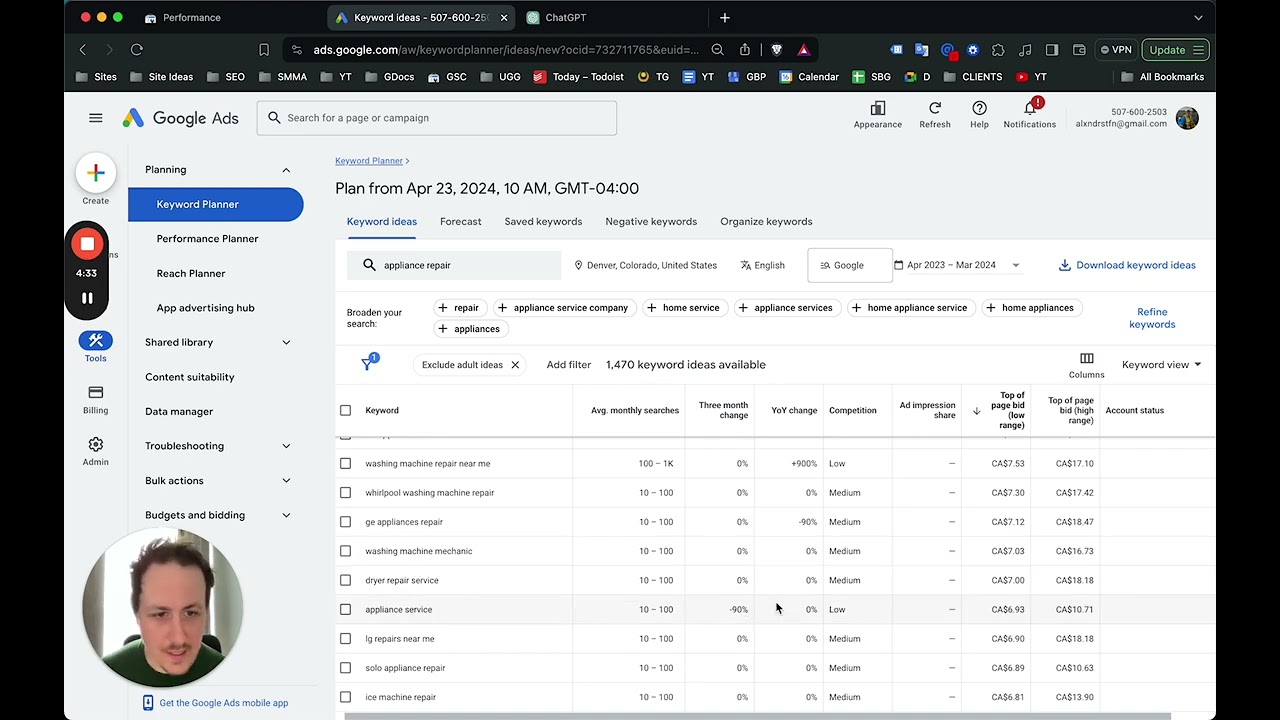
Task: Click the Refine keywords link
Action: coord(1152,318)
